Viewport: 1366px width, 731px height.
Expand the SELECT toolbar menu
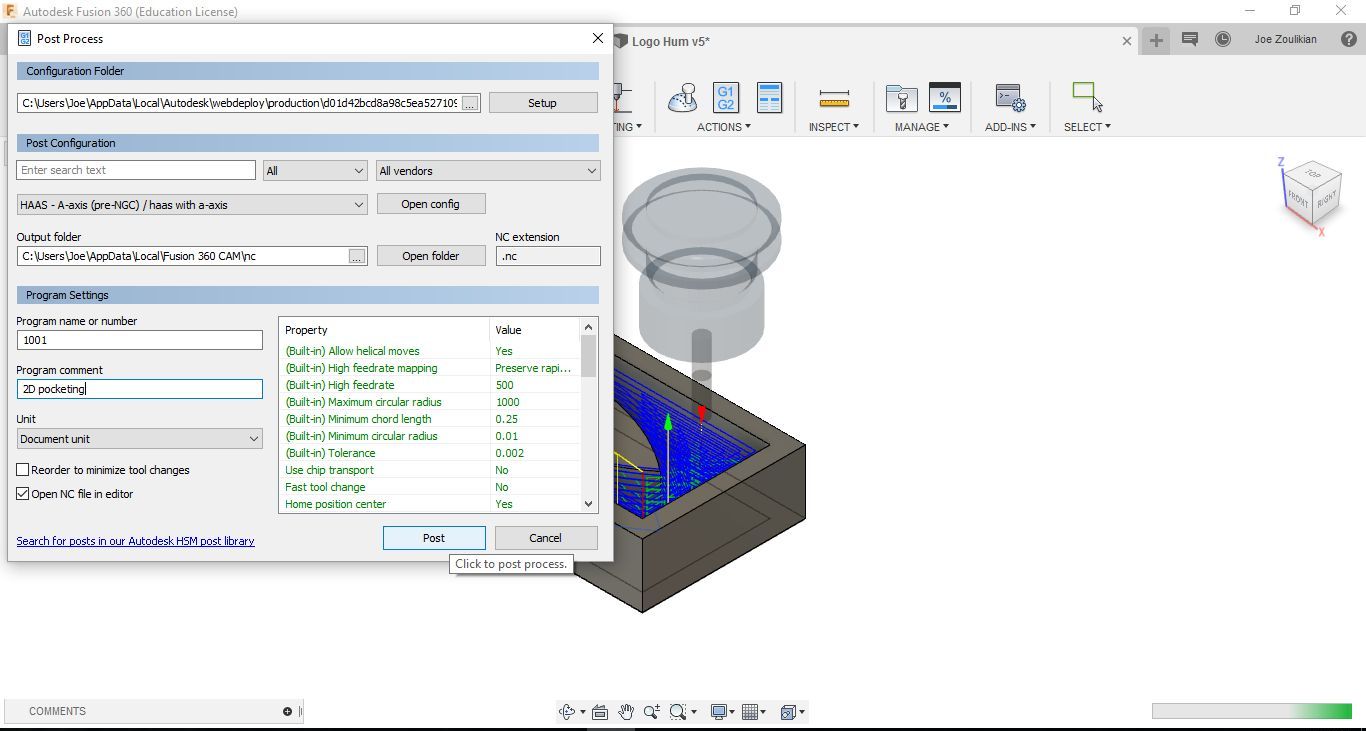point(1087,127)
